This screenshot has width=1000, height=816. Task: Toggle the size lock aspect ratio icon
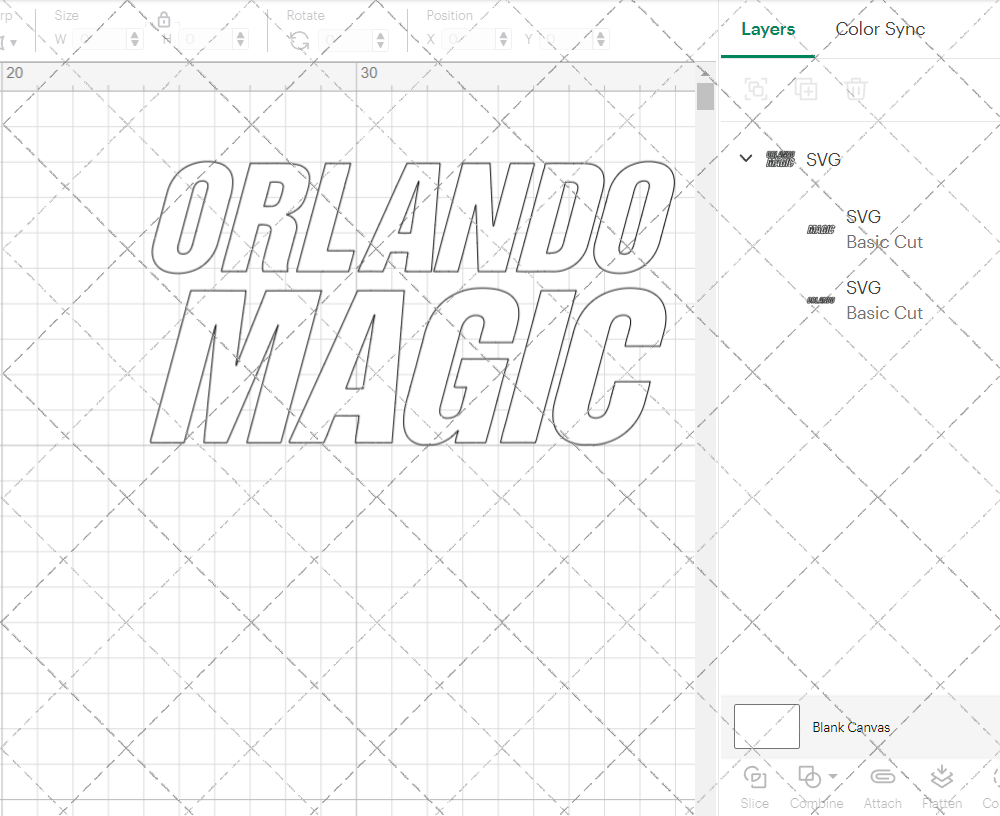point(164,20)
